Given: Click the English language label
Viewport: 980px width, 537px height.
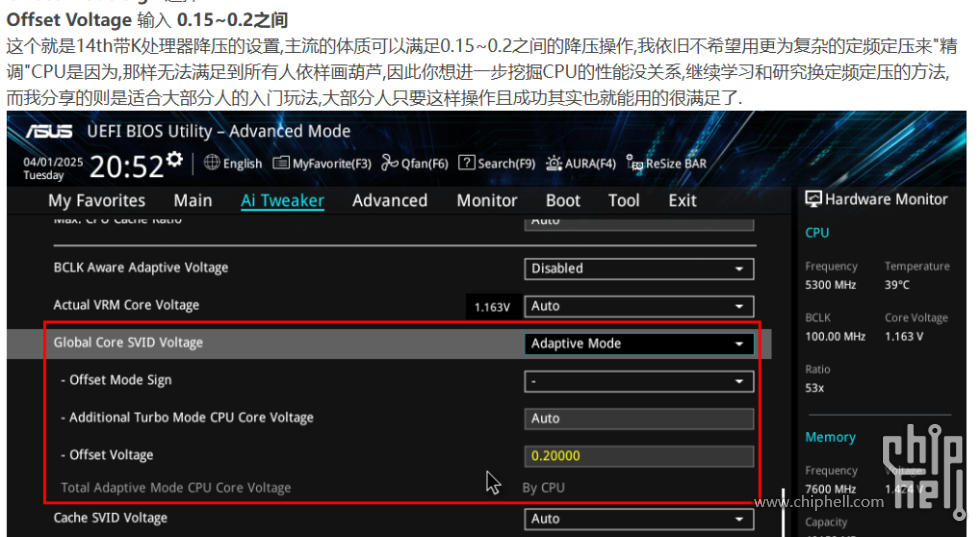Looking at the screenshot, I should tap(242, 164).
